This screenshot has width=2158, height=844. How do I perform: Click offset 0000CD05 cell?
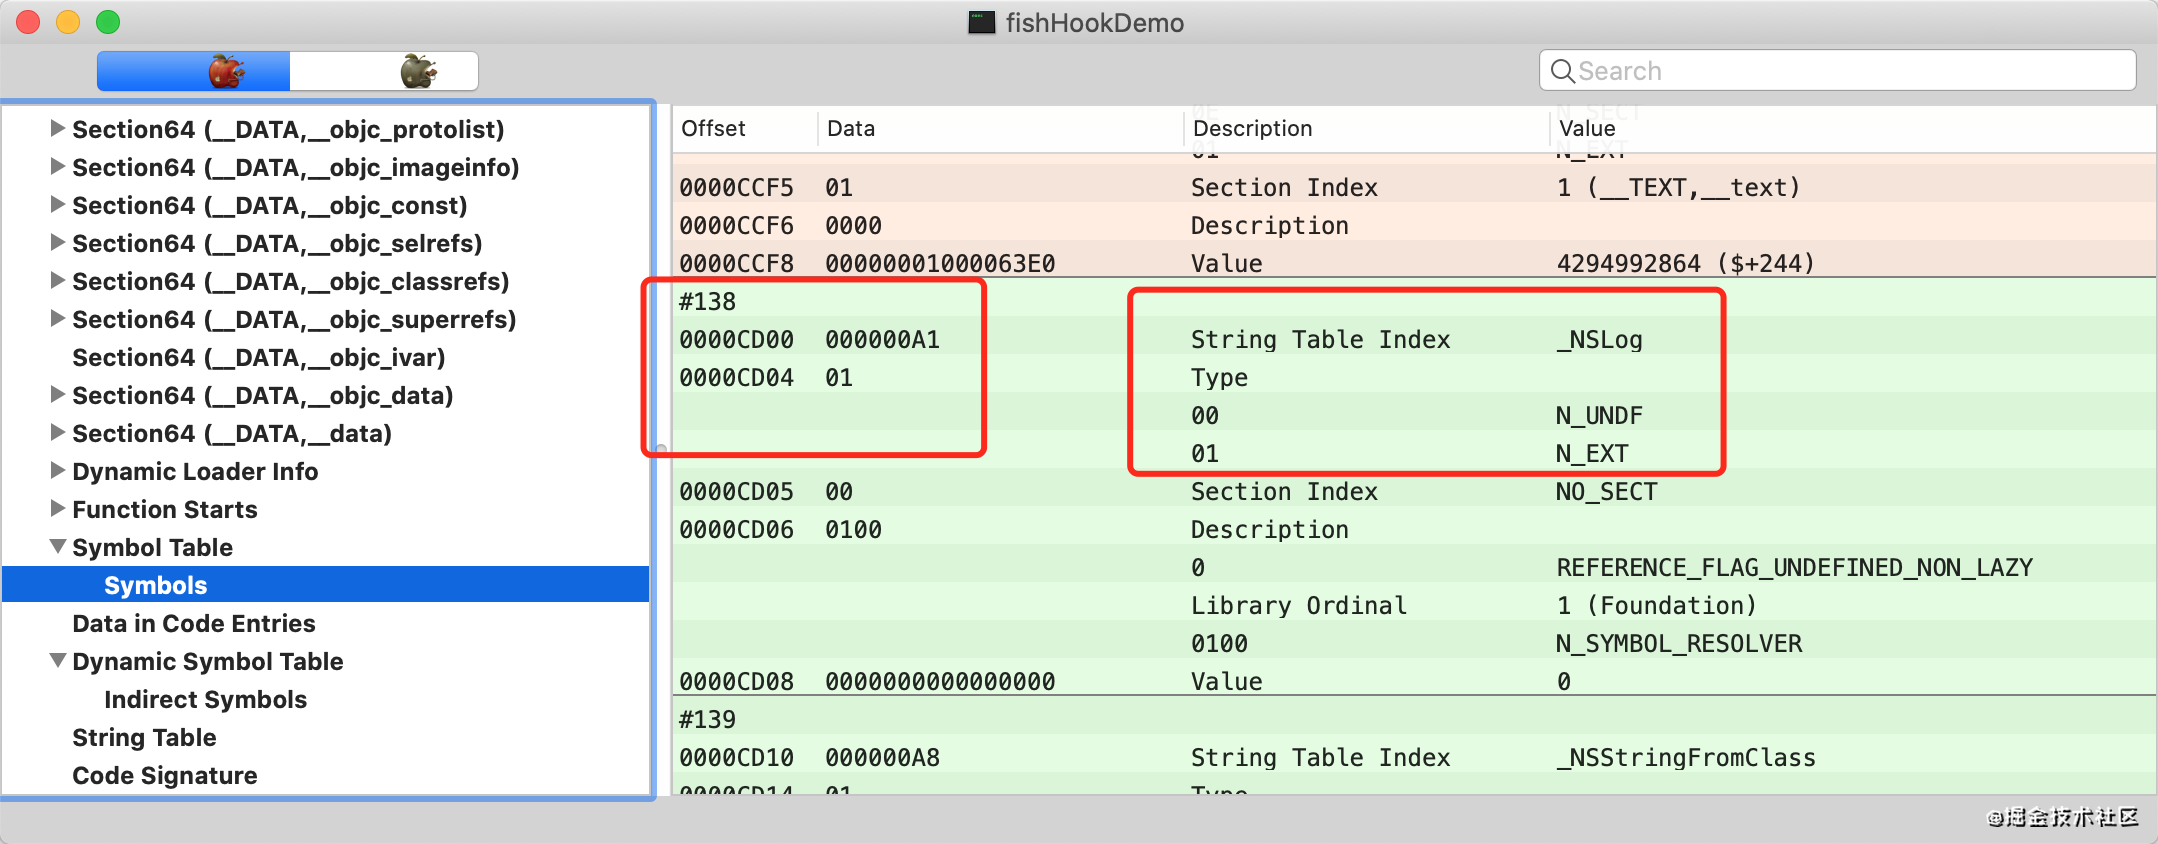pyautogui.click(x=737, y=492)
